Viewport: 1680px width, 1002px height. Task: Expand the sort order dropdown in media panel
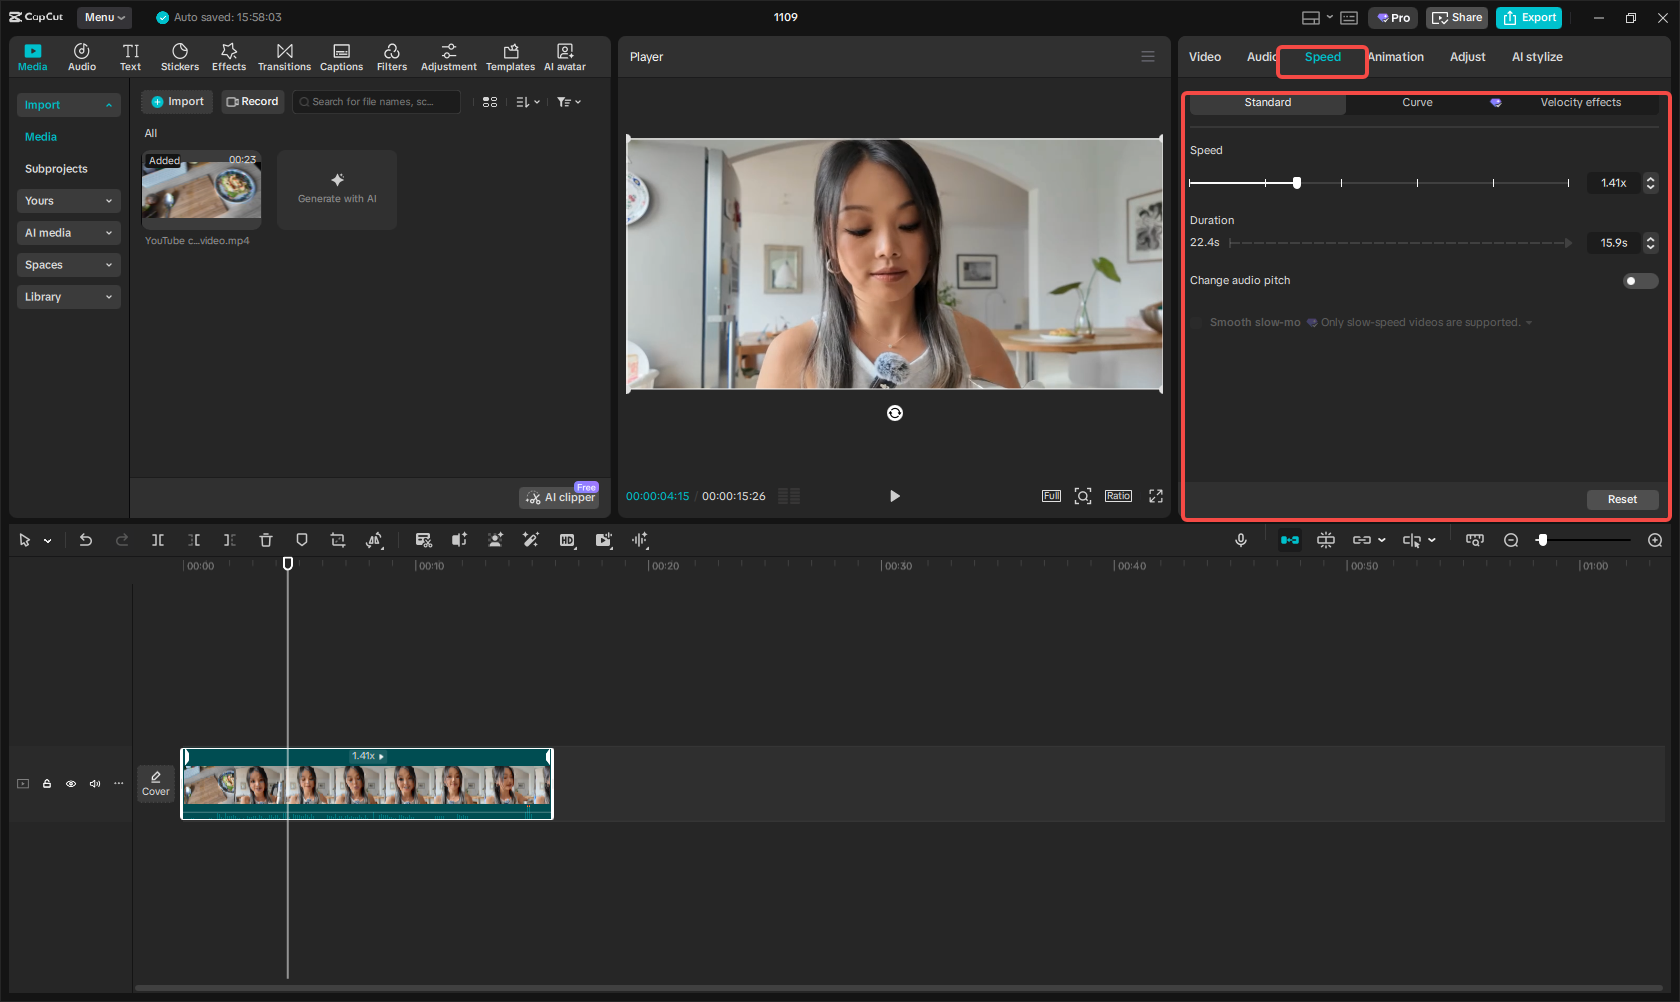527,101
